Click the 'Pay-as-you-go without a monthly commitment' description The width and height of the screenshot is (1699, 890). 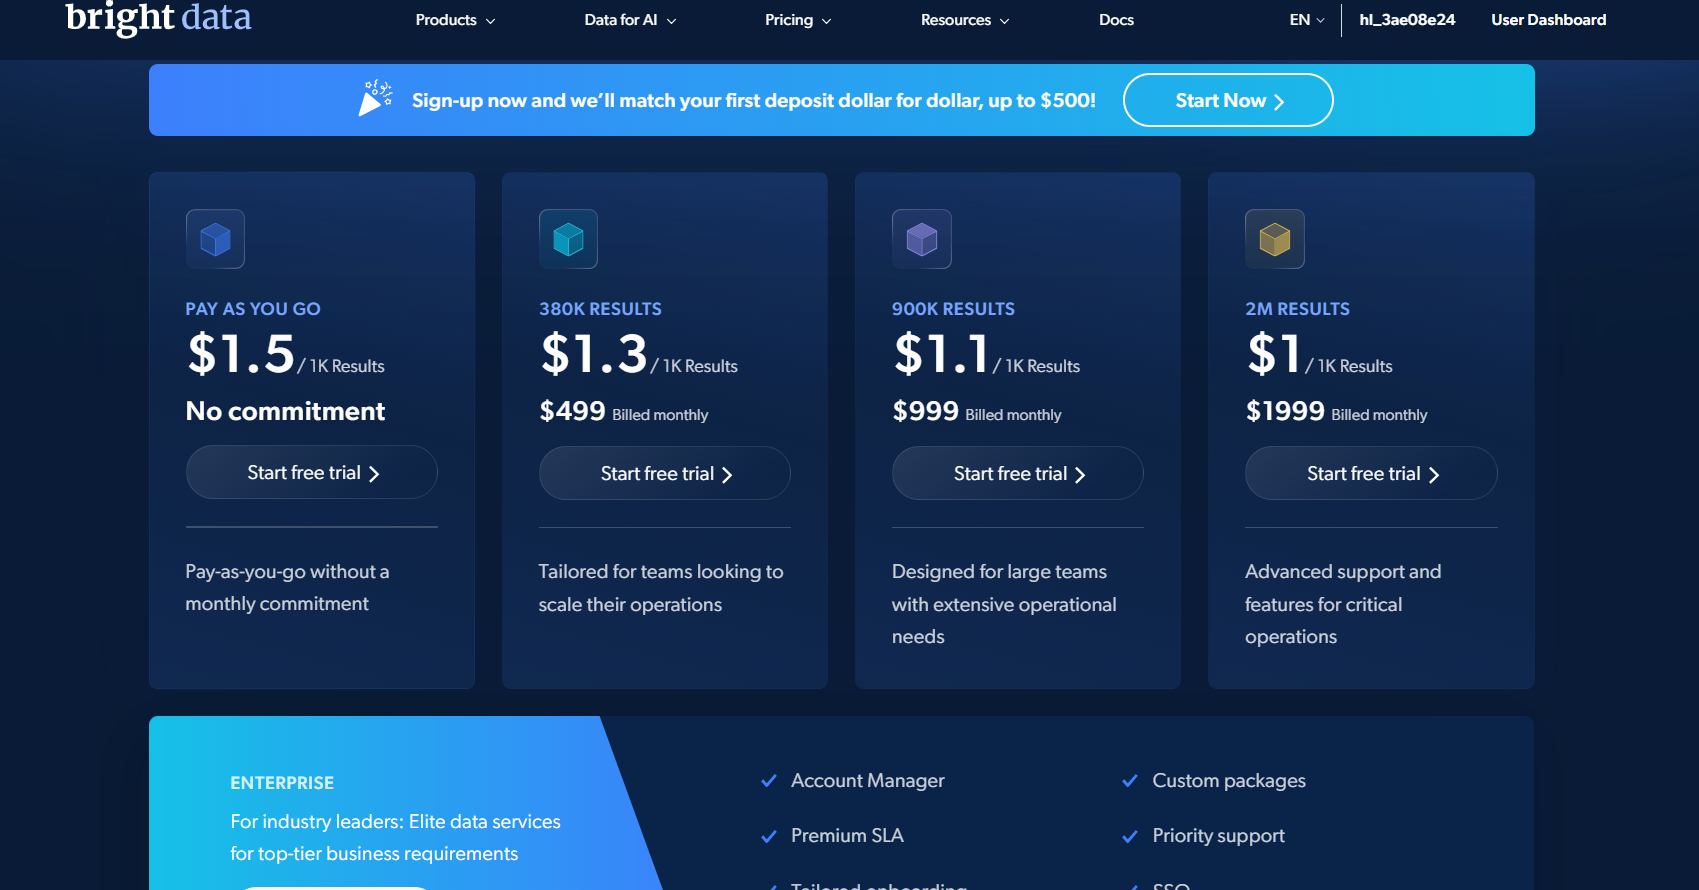pyautogui.click(x=287, y=588)
